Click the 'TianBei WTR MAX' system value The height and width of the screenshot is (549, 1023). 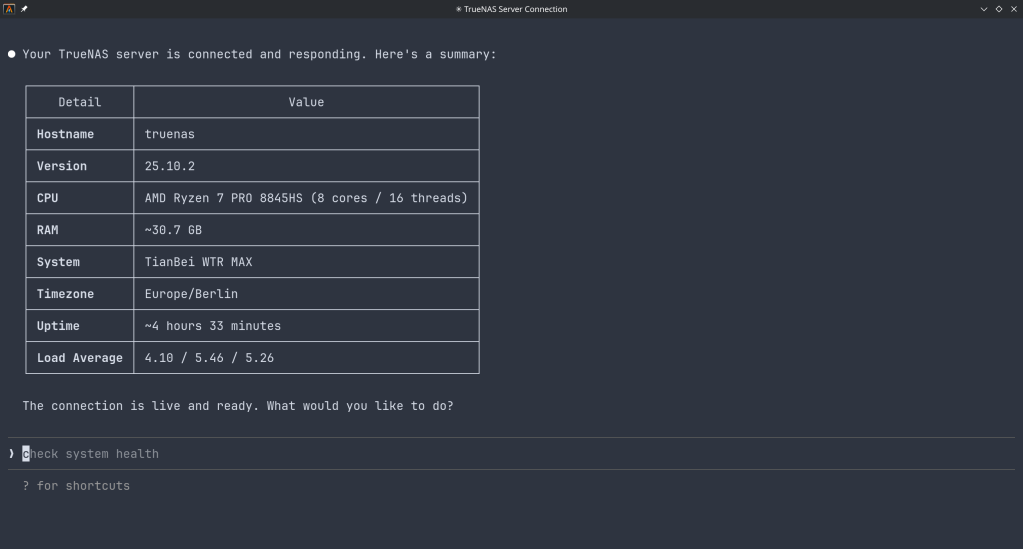198,262
